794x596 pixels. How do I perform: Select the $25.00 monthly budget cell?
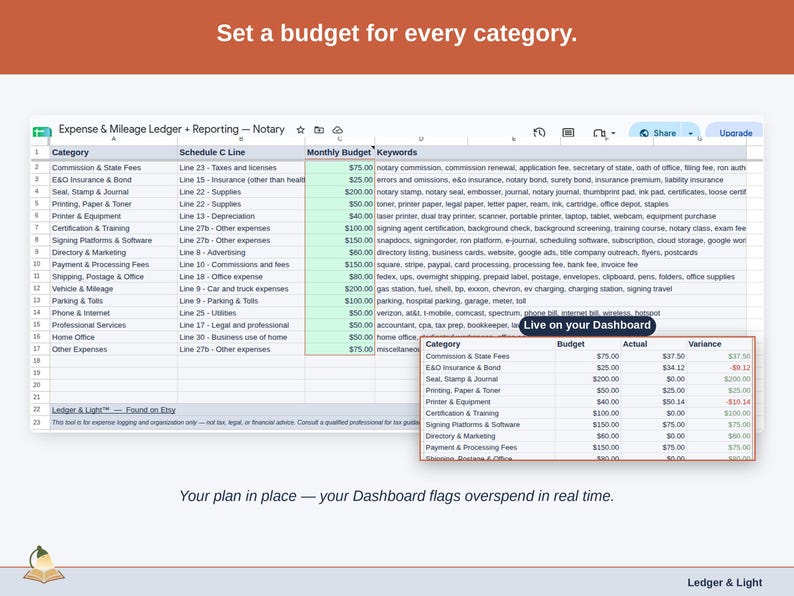340,180
